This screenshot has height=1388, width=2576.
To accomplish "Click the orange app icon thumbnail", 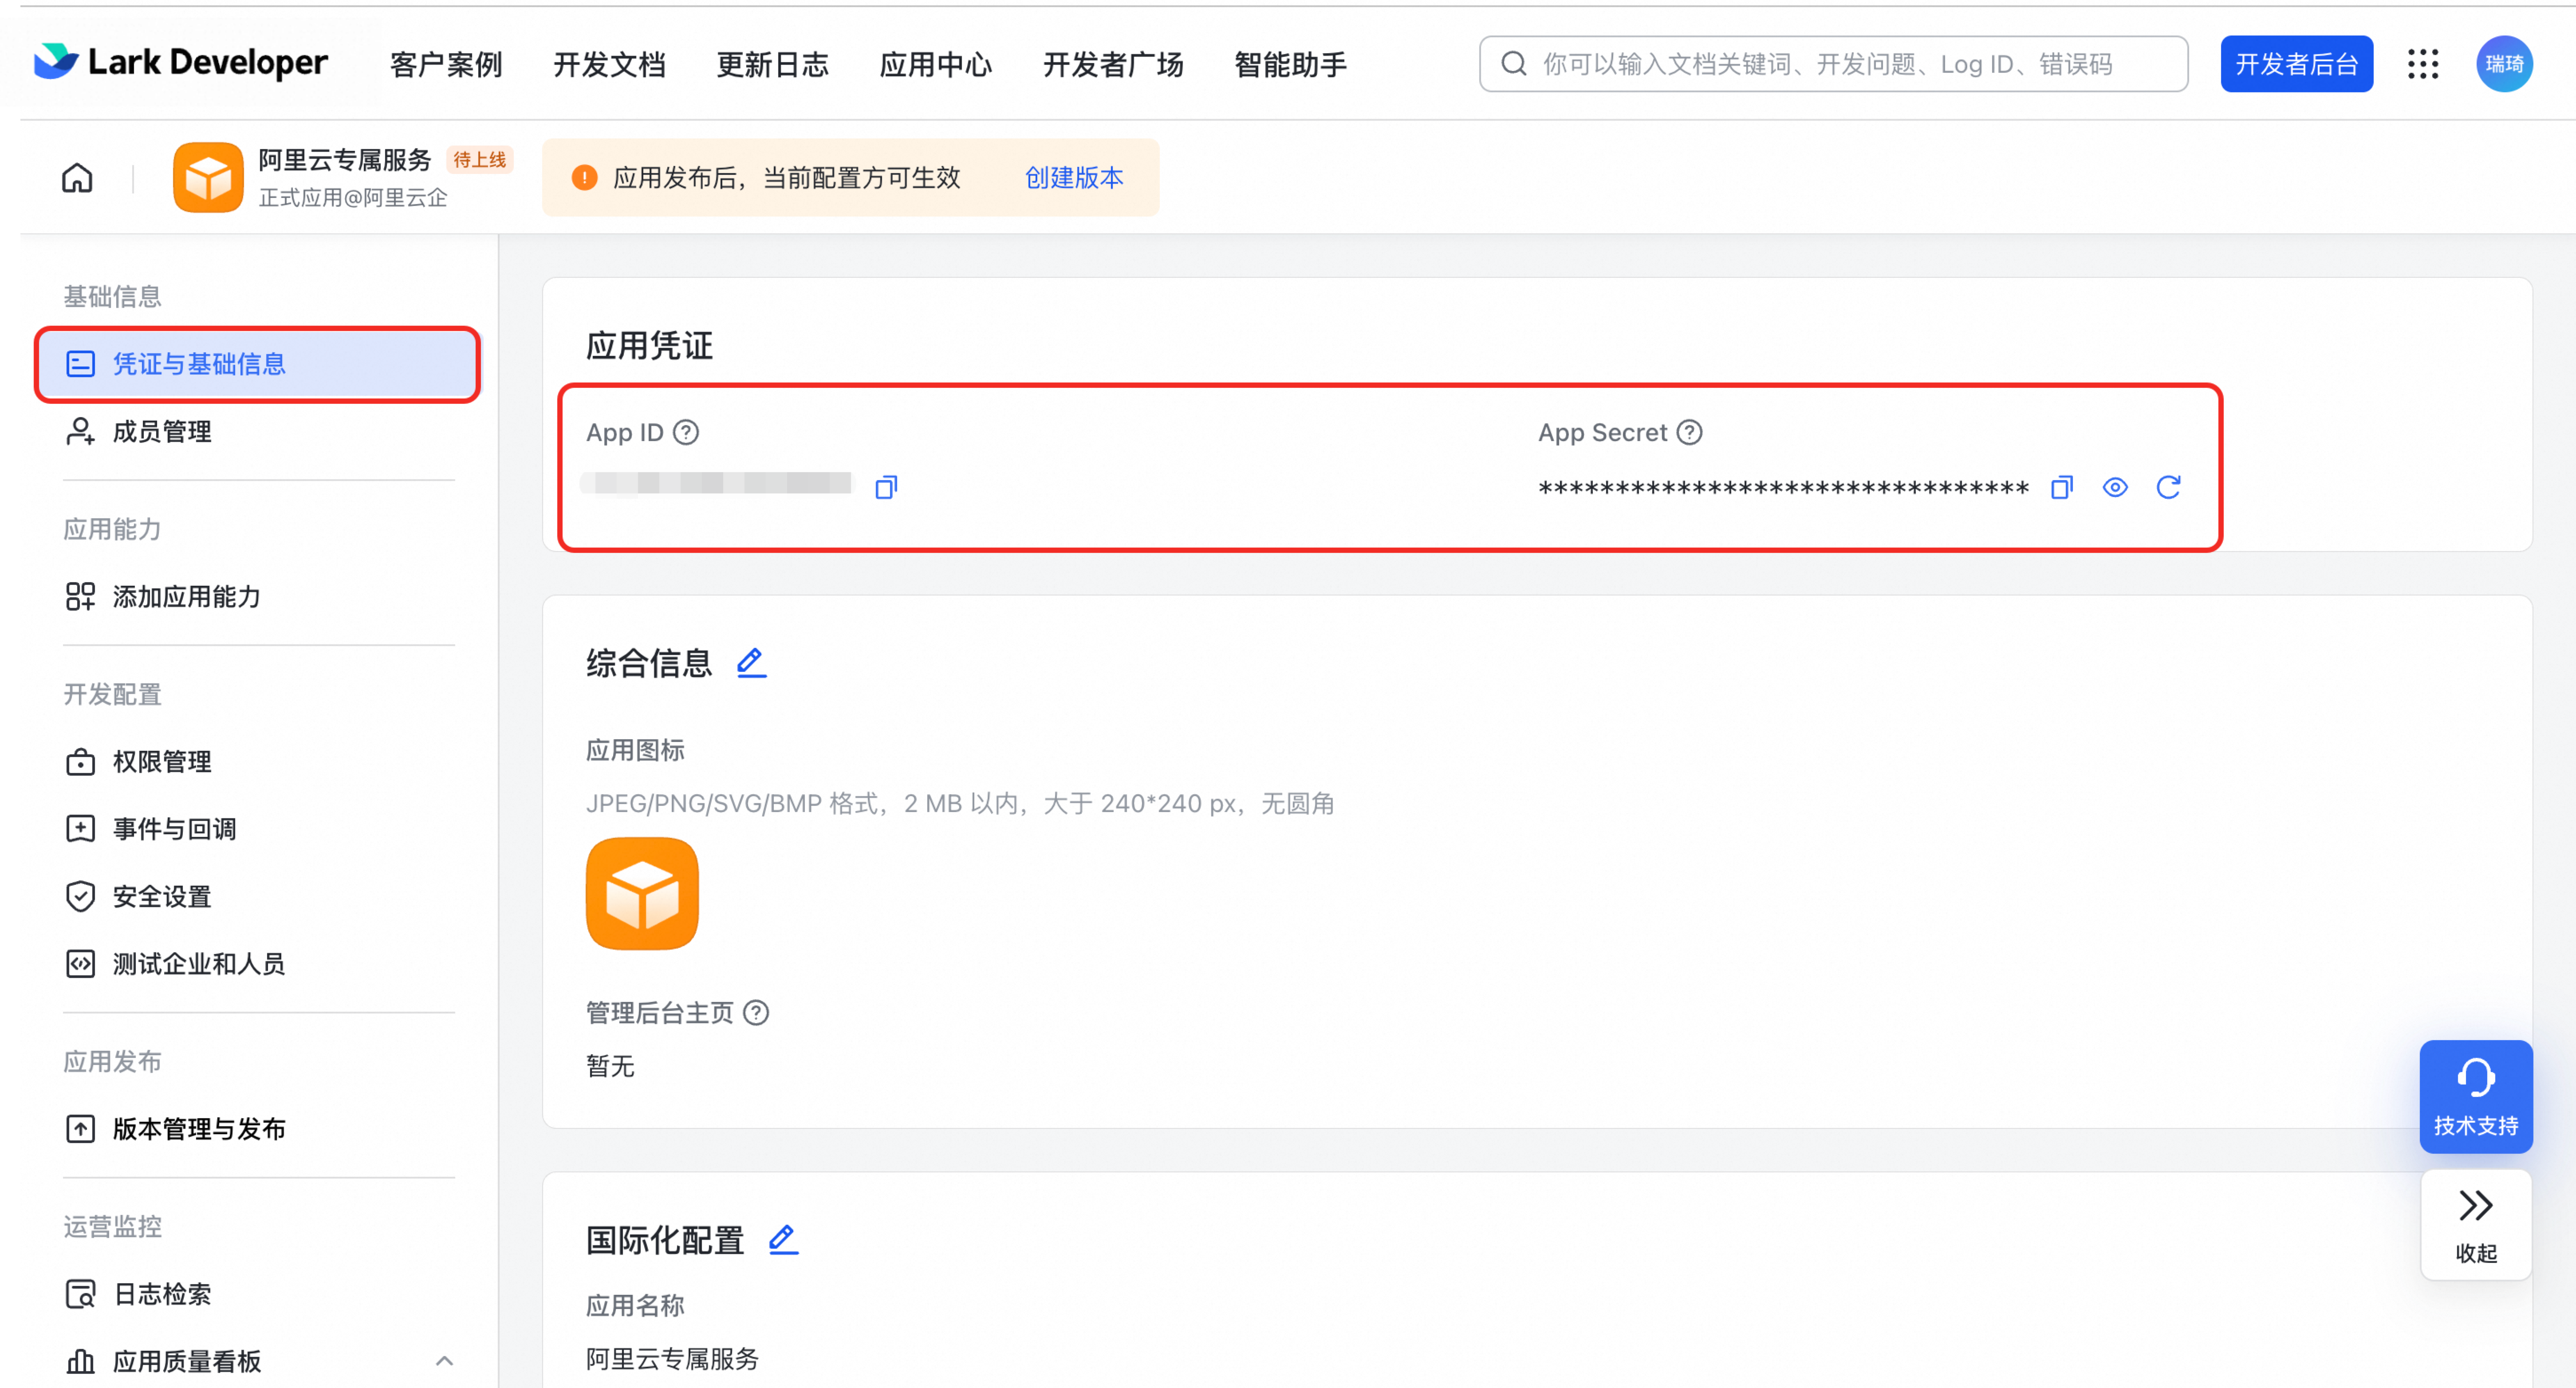I will click(642, 893).
